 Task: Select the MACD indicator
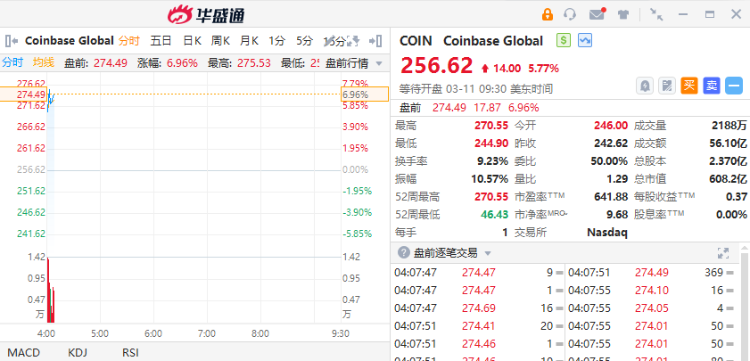coord(24,353)
